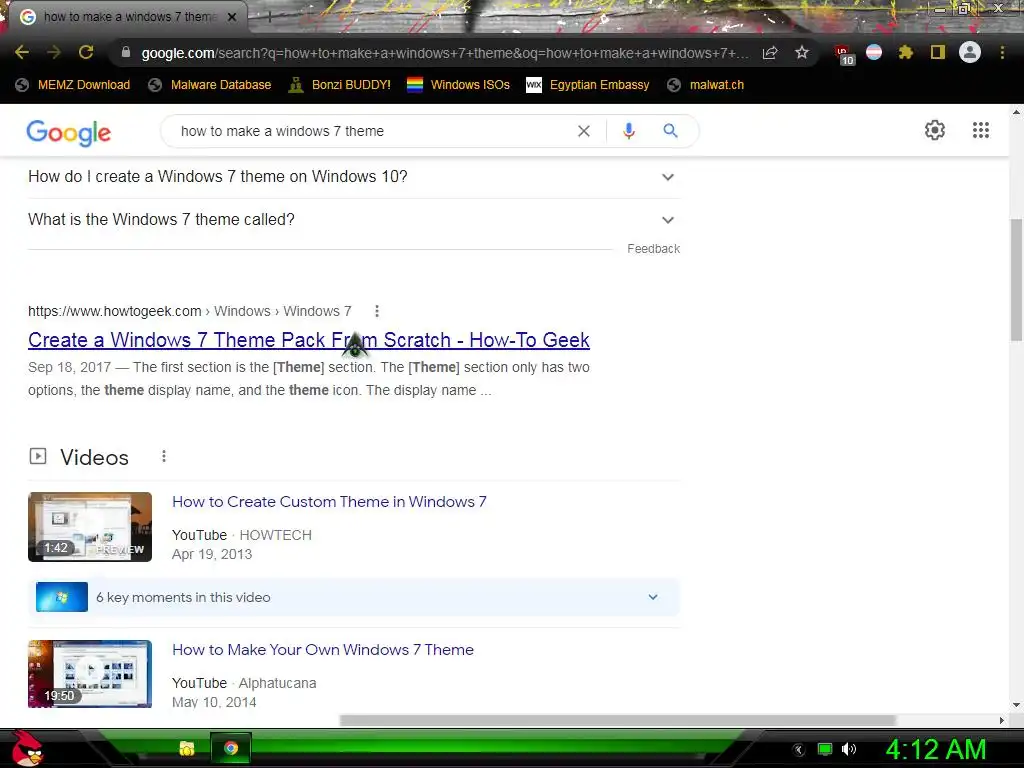Open the Angry Birds start button
This screenshot has width=1024, height=768.
(27, 748)
